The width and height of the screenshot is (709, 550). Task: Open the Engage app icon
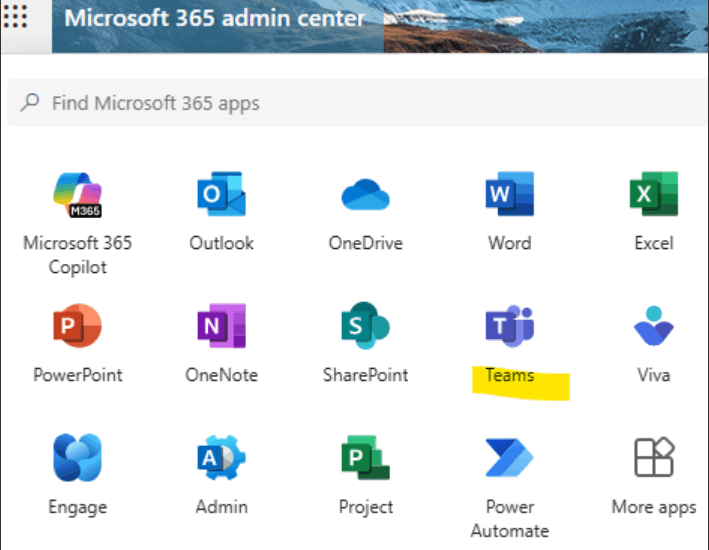point(77,457)
